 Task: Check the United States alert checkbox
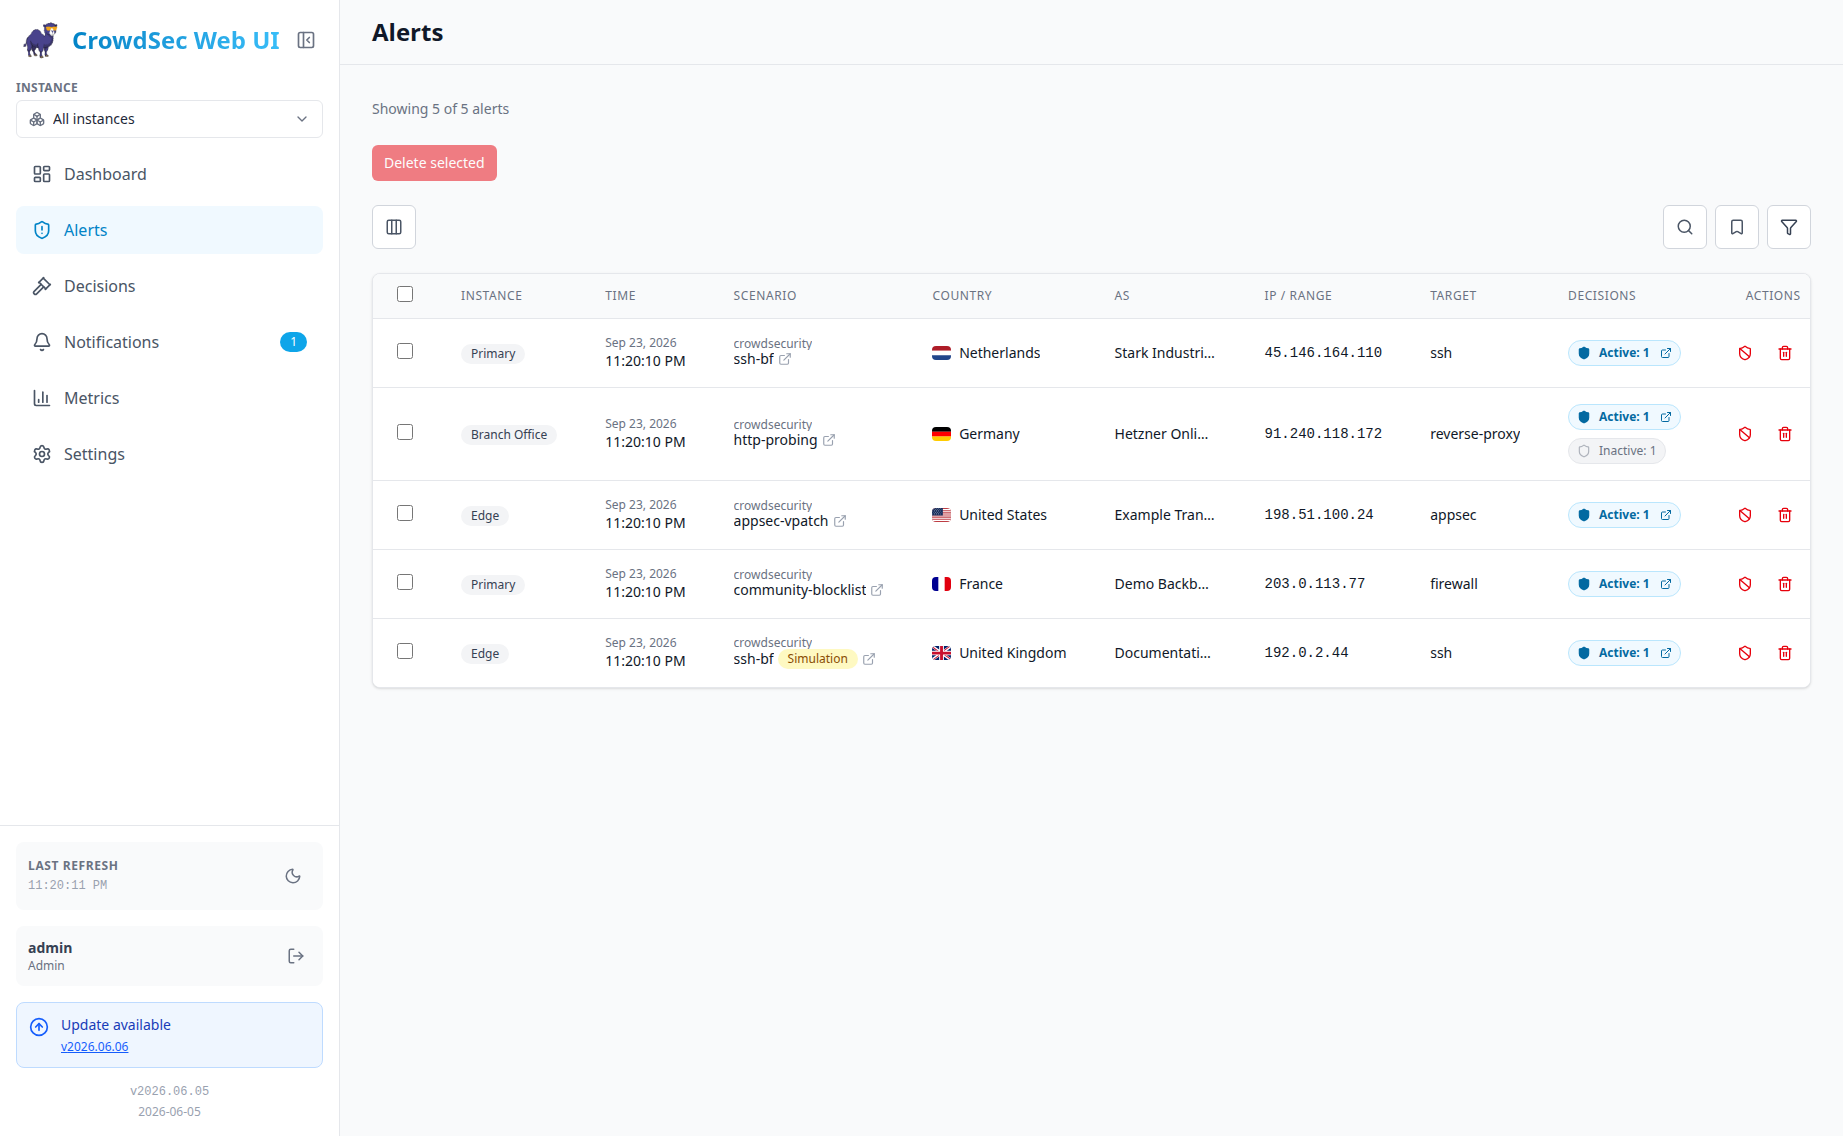click(405, 513)
